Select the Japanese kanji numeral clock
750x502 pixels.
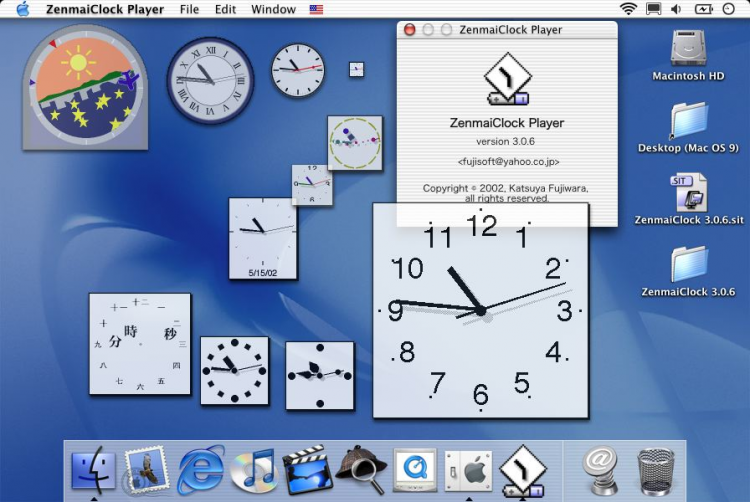click(140, 344)
